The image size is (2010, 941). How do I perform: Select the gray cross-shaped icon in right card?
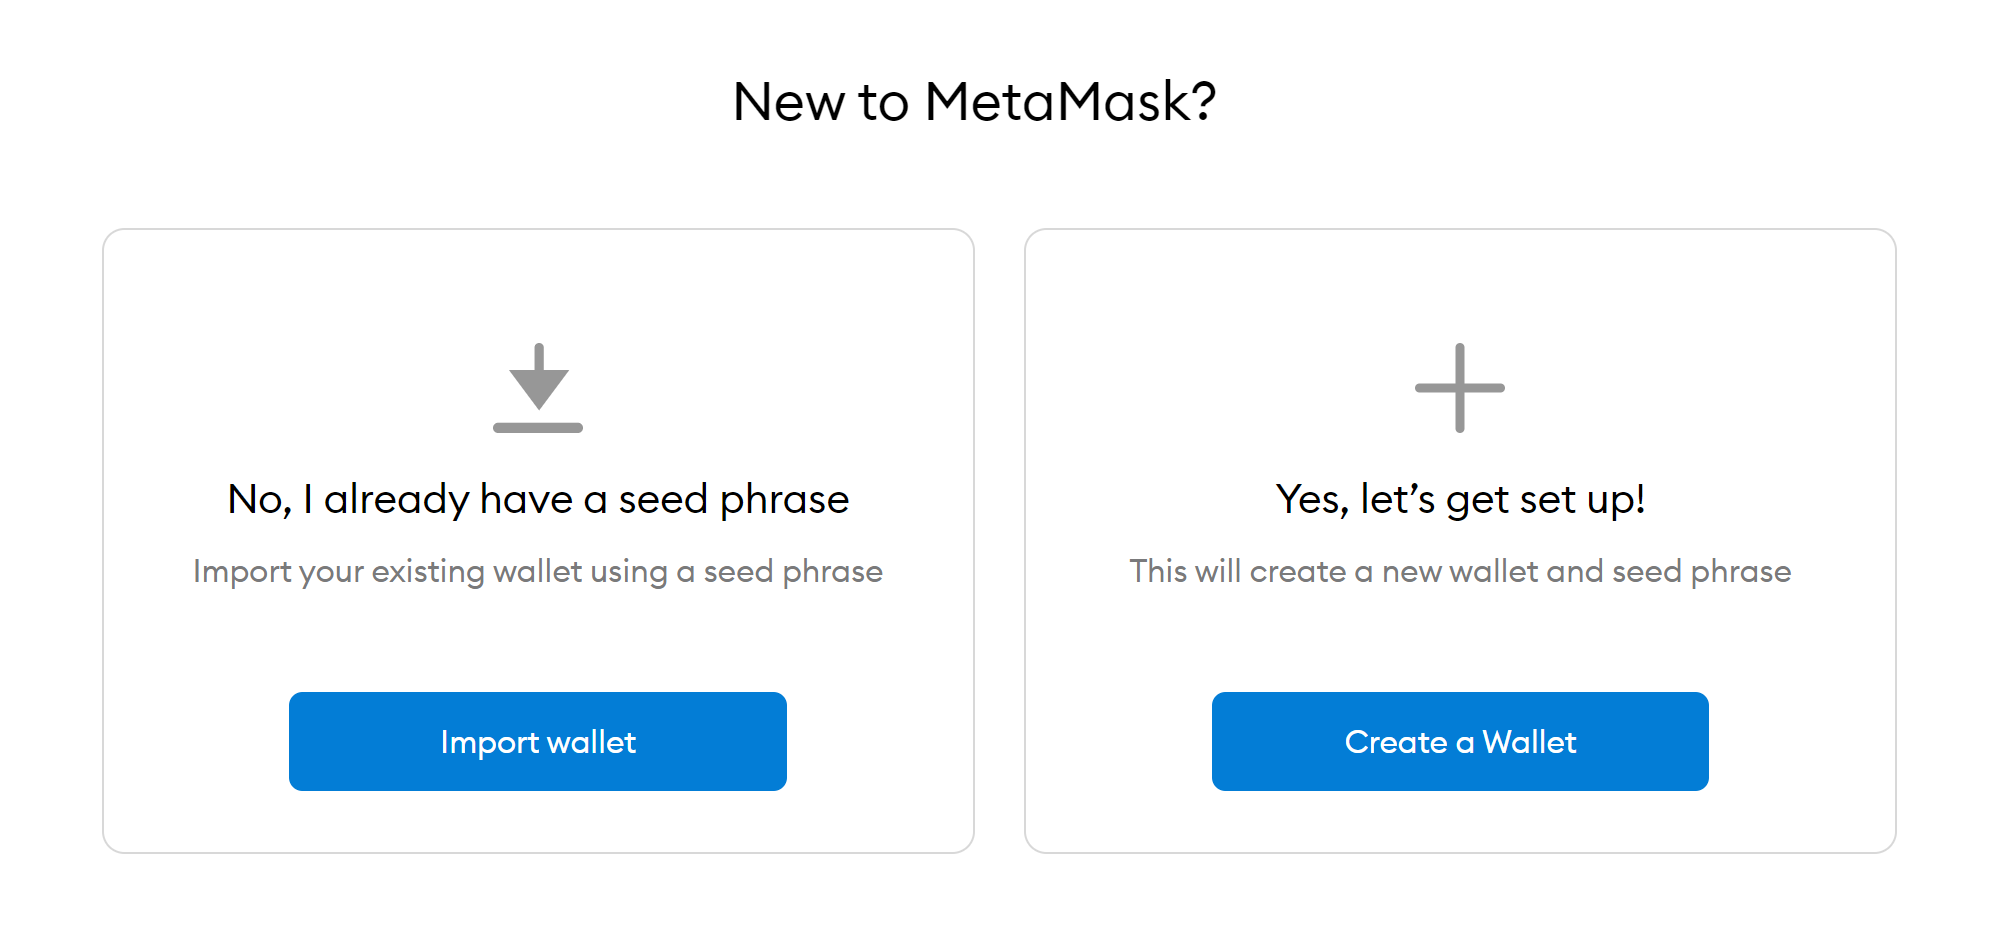coord(1459,388)
